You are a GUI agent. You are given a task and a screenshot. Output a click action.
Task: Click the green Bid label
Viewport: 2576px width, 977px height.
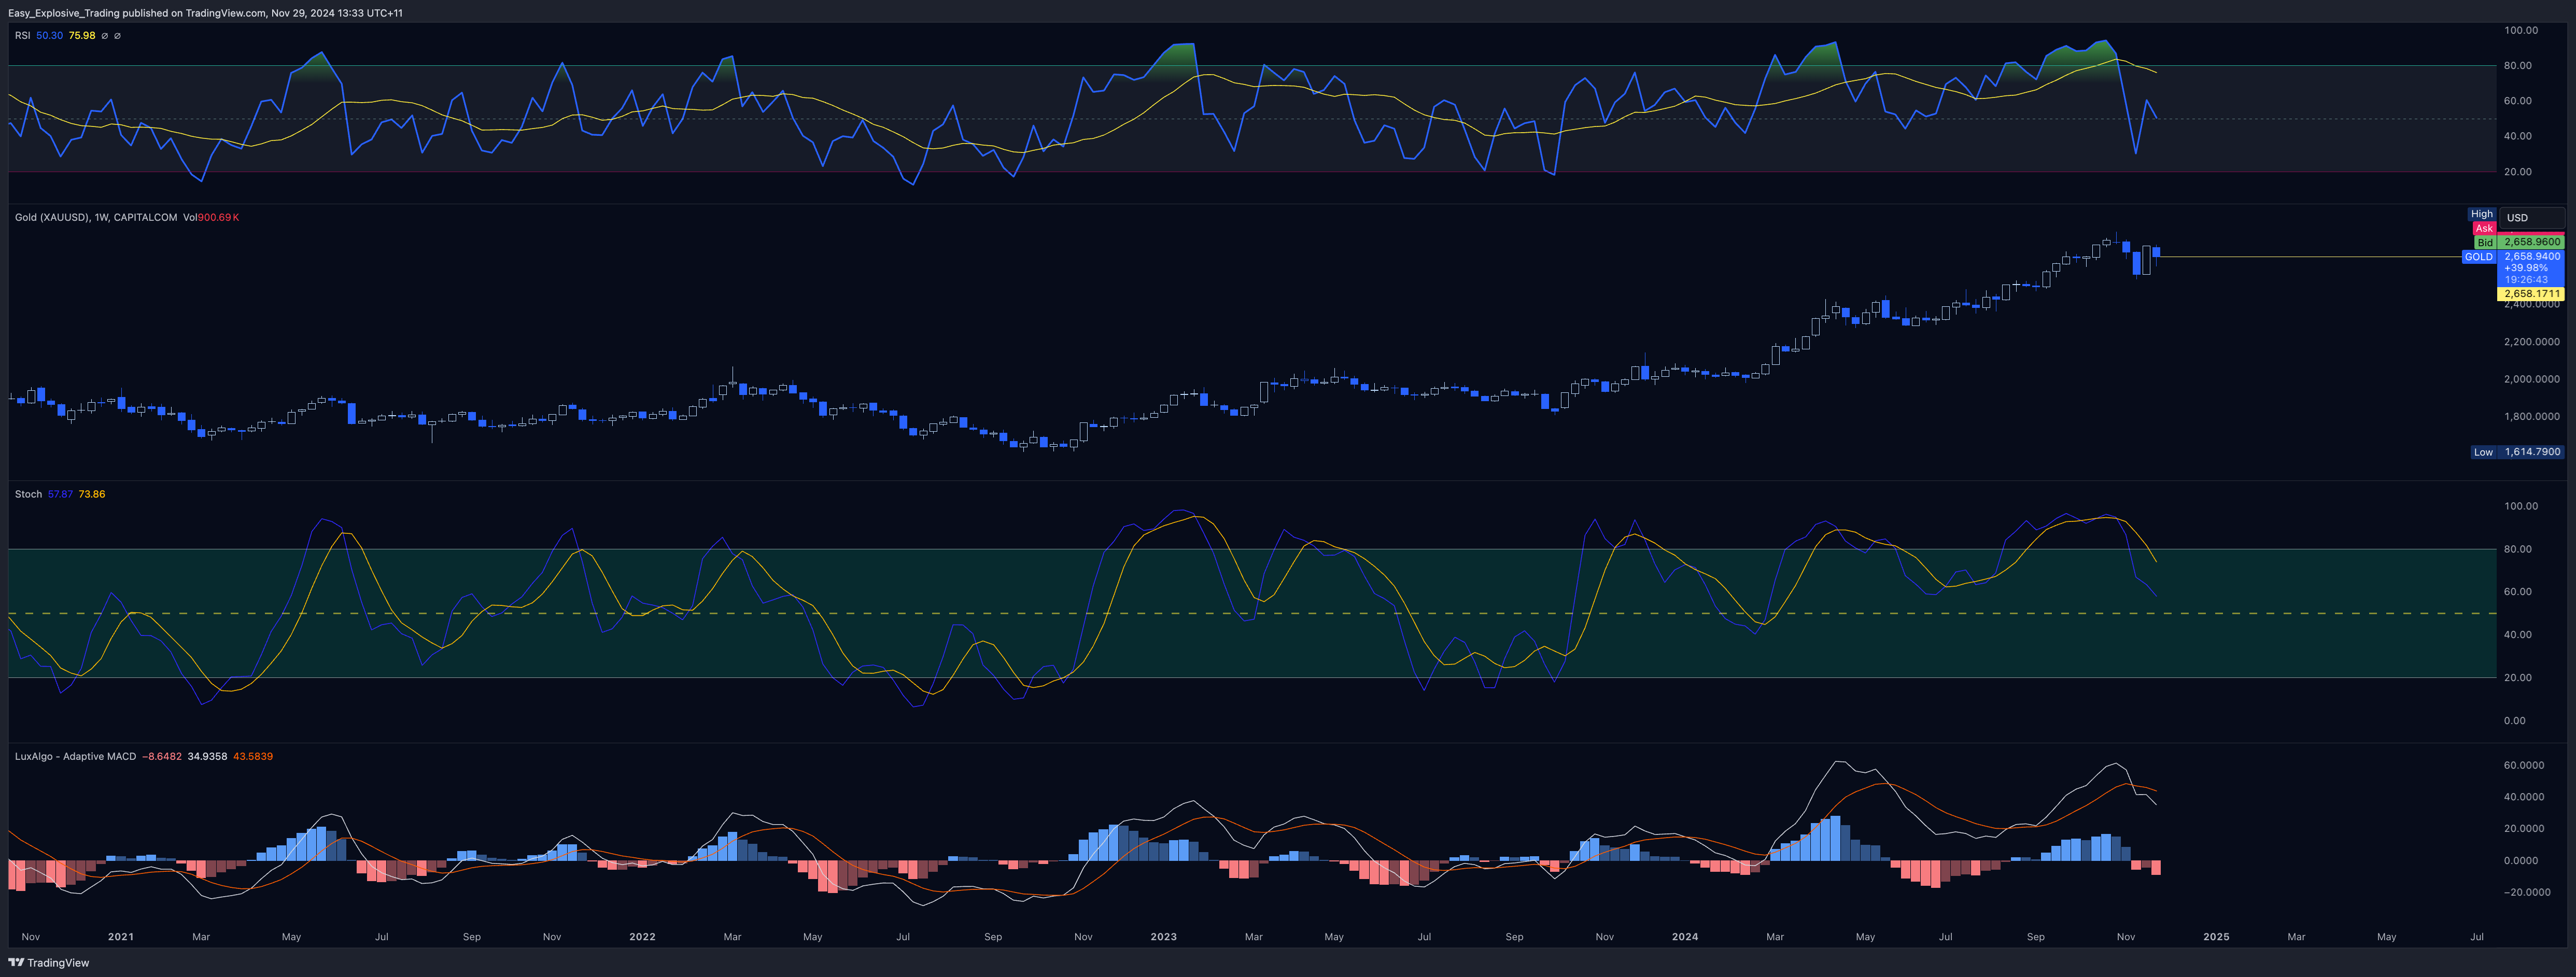coord(2485,243)
